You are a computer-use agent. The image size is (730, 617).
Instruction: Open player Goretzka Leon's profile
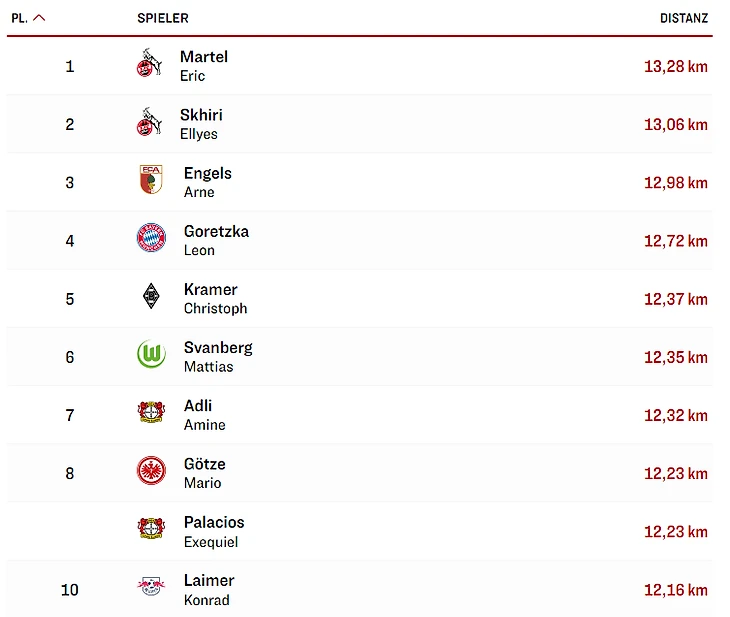pos(216,240)
